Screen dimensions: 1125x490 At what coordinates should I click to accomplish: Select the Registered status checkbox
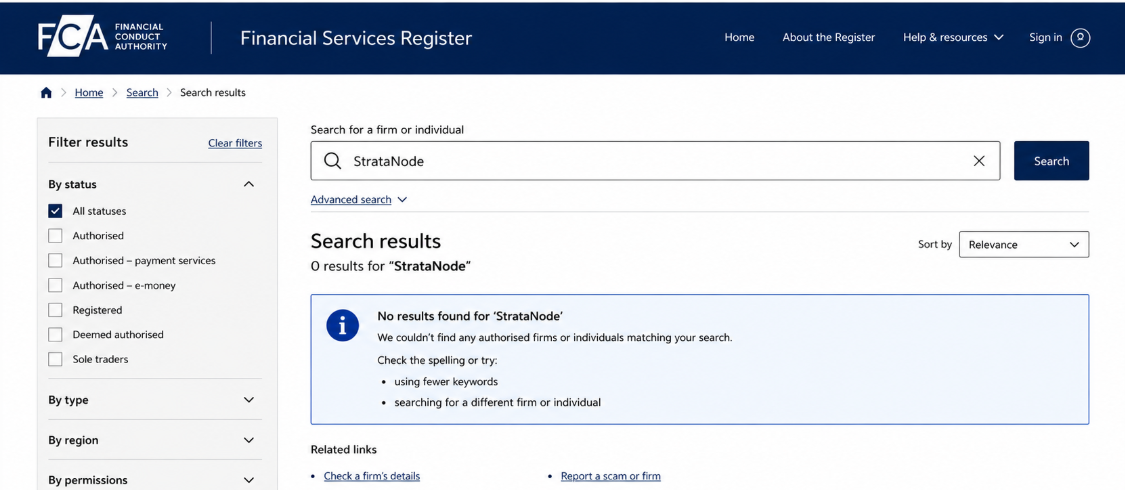click(55, 311)
